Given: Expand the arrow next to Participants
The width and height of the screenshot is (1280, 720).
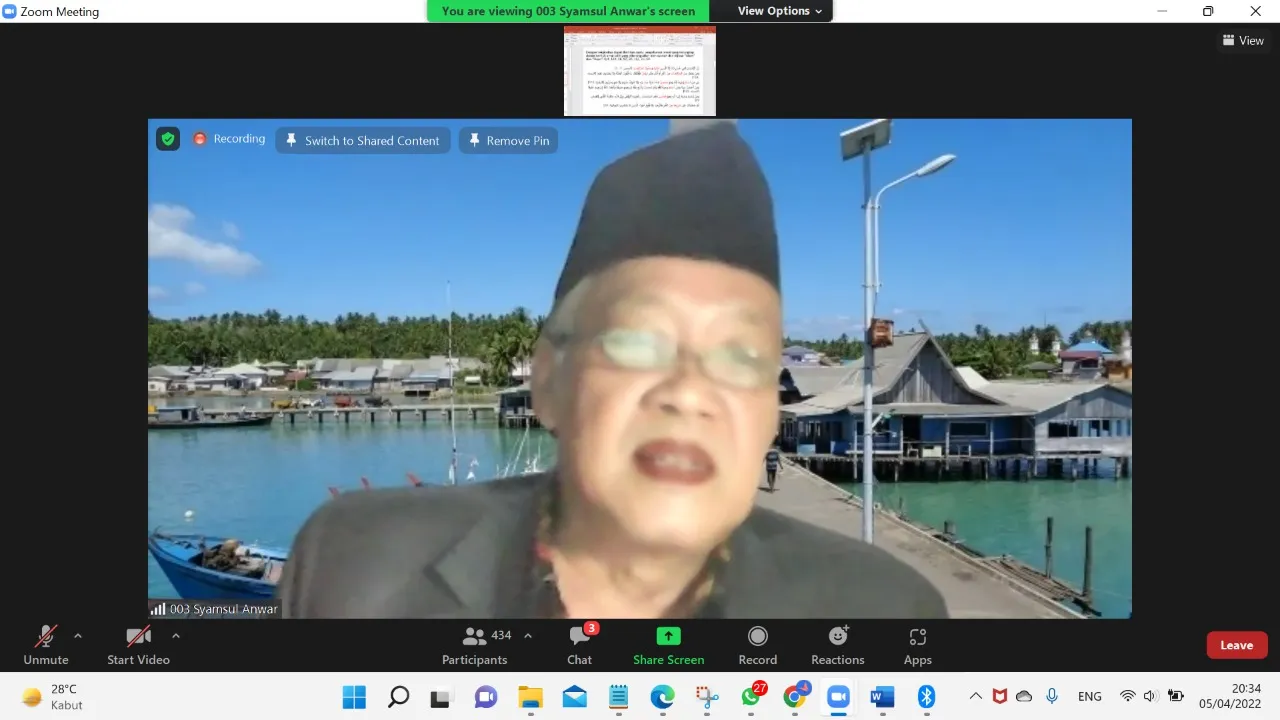Looking at the screenshot, I should (x=528, y=636).
